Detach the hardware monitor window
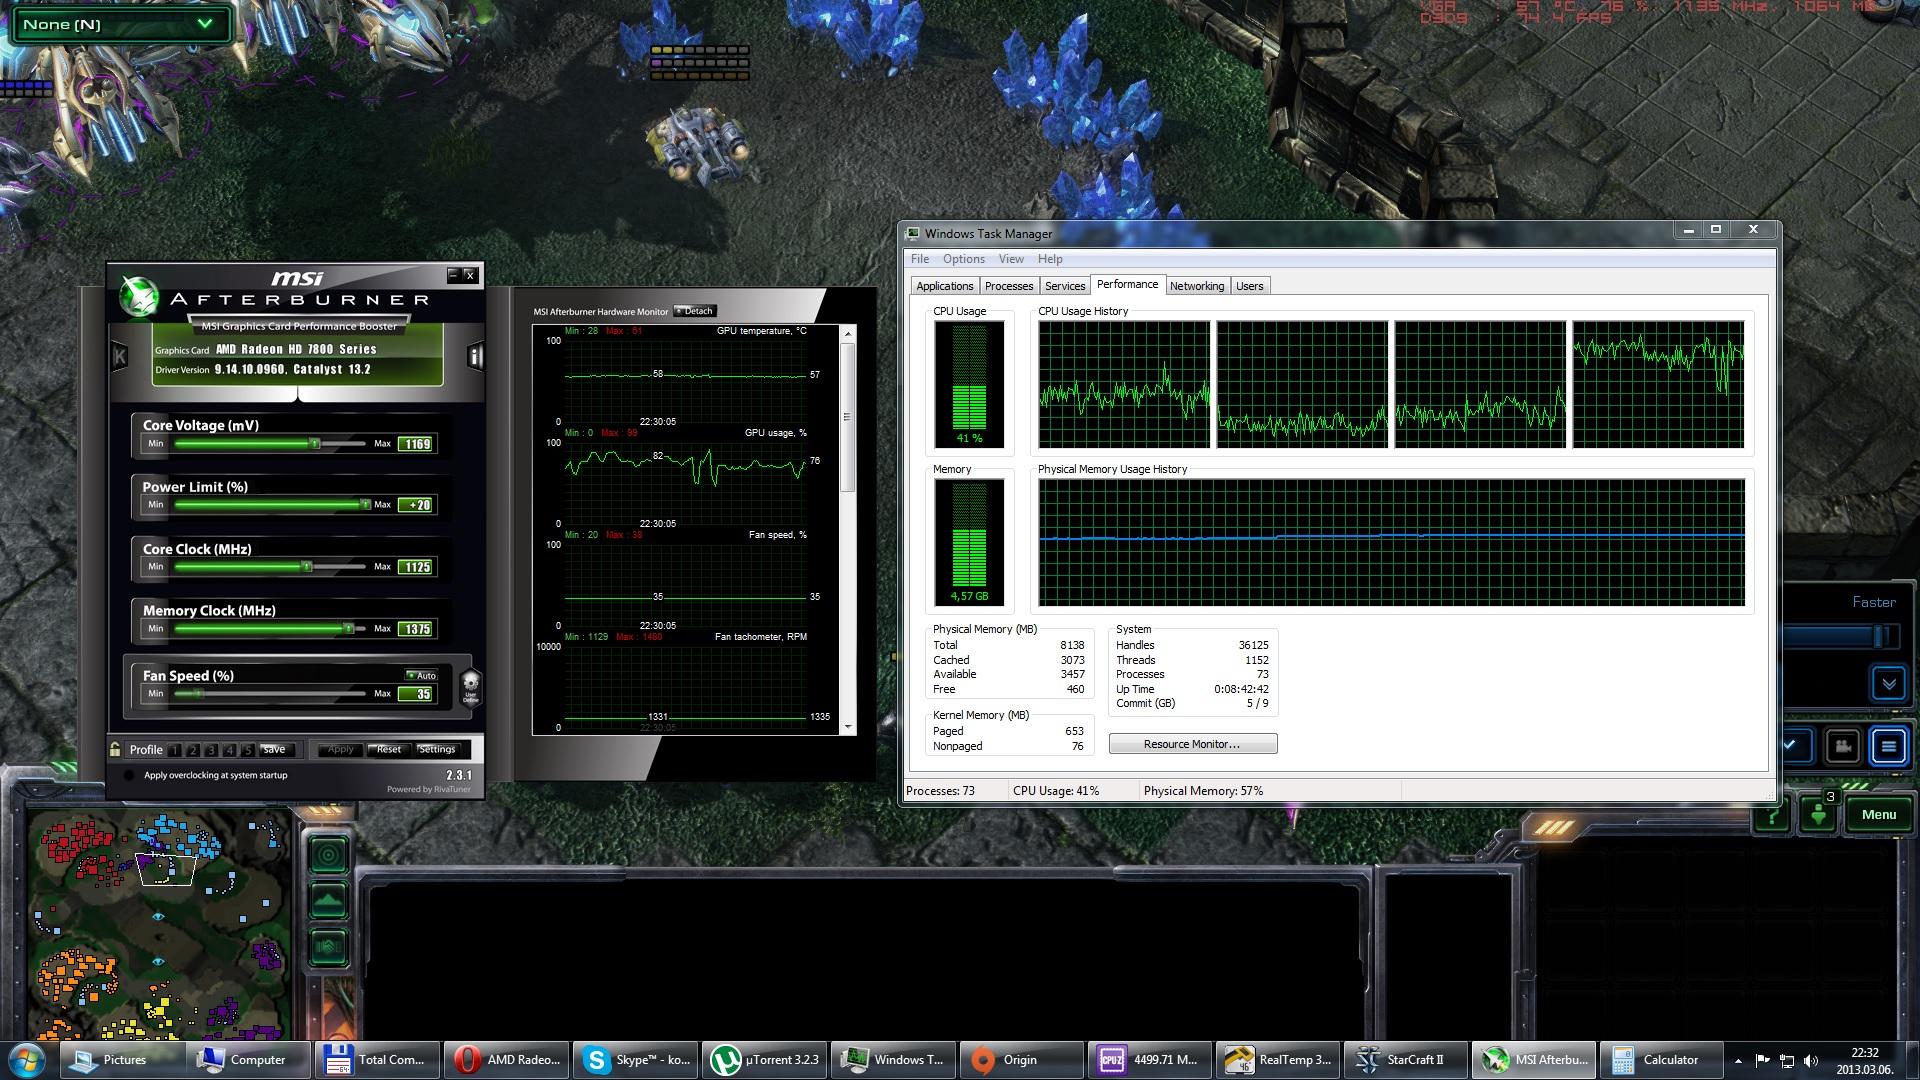1920x1080 pixels. pyautogui.click(x=695, y=311)
